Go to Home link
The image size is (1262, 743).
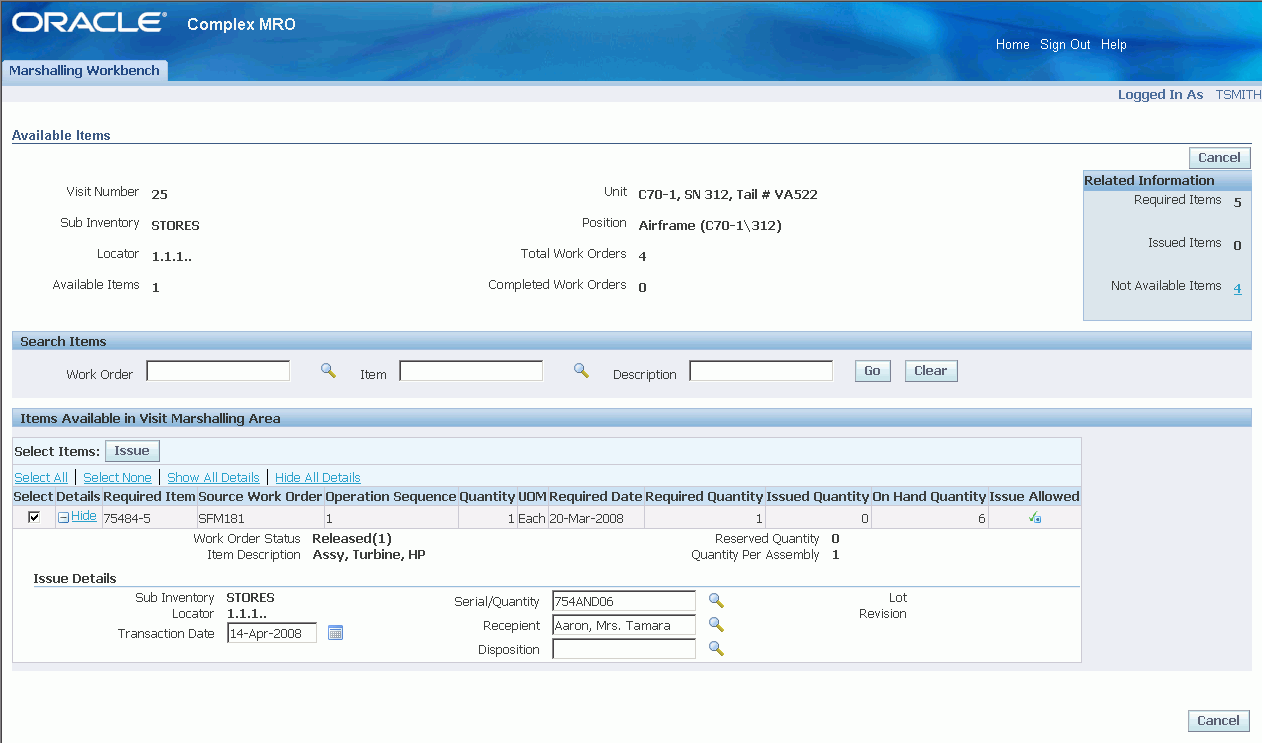click(1013, 44)
